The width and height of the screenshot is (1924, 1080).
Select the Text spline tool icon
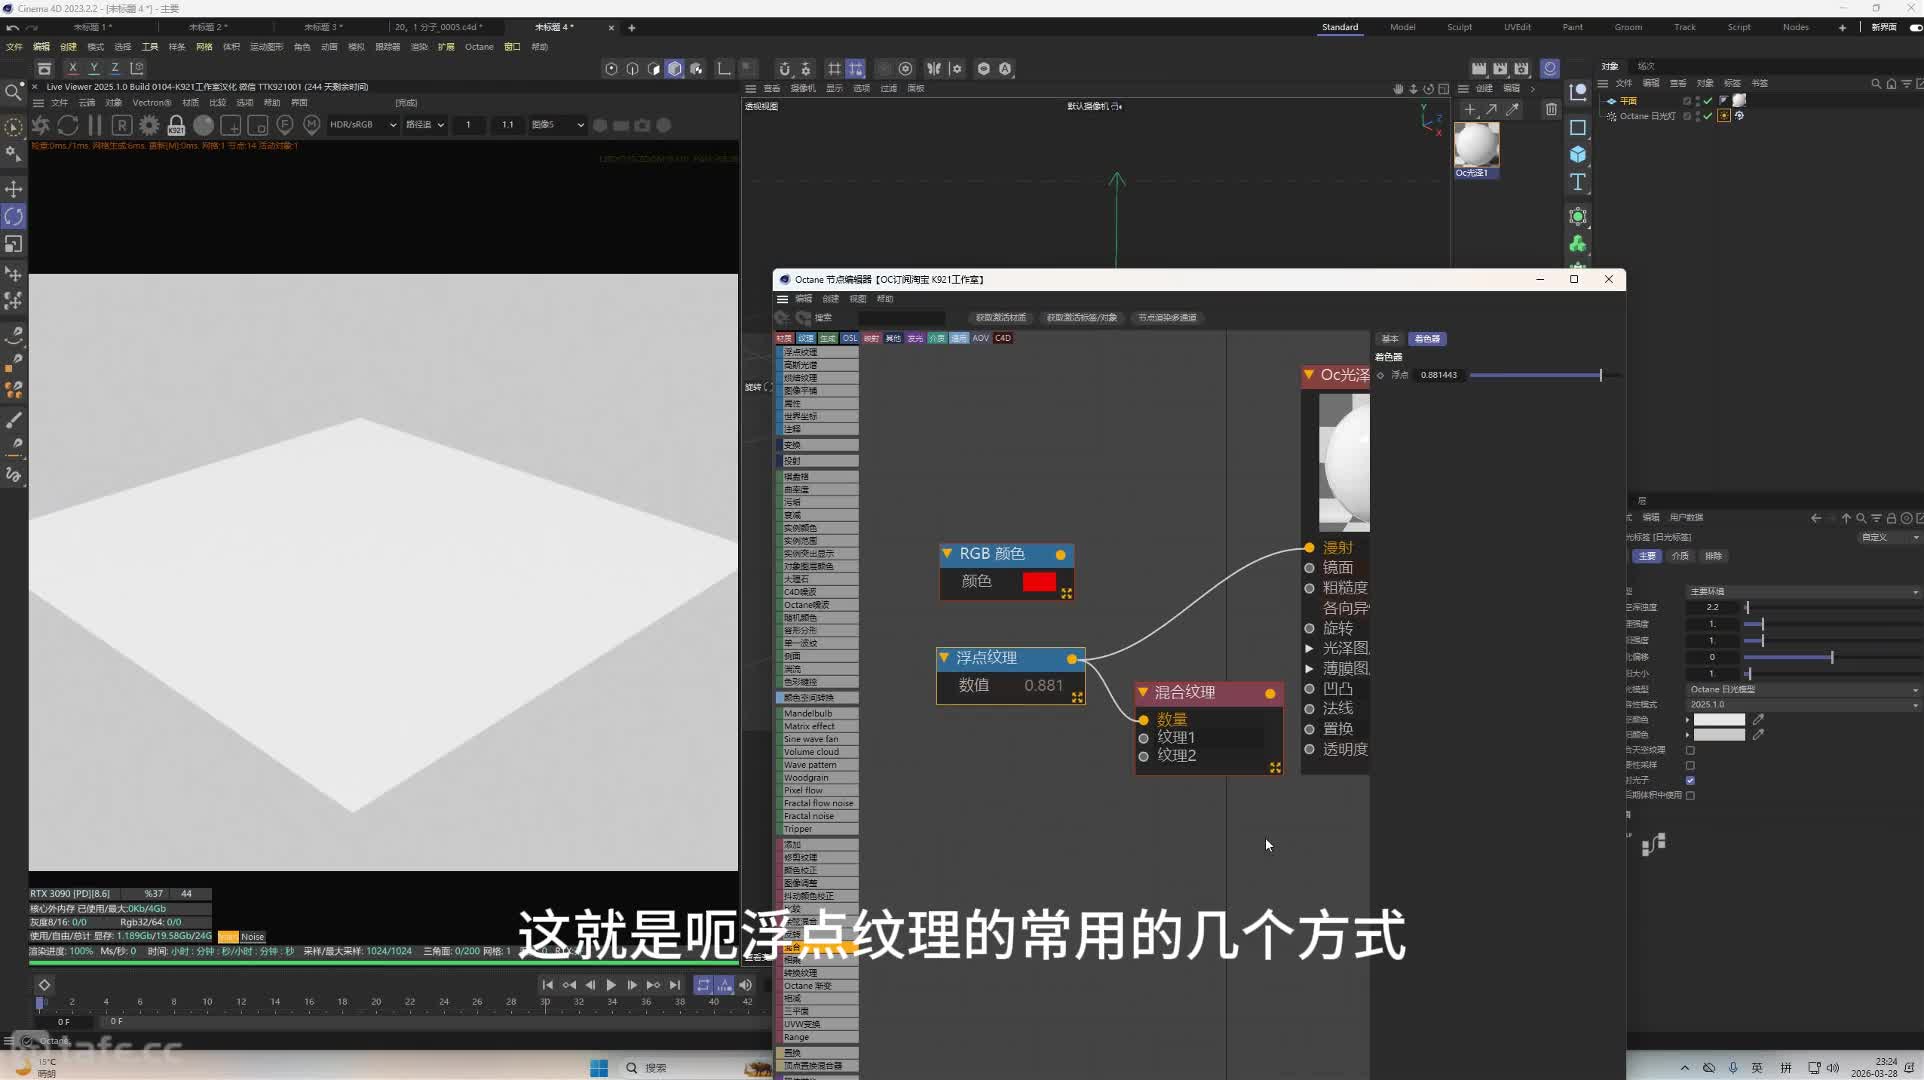(1578, 182)
